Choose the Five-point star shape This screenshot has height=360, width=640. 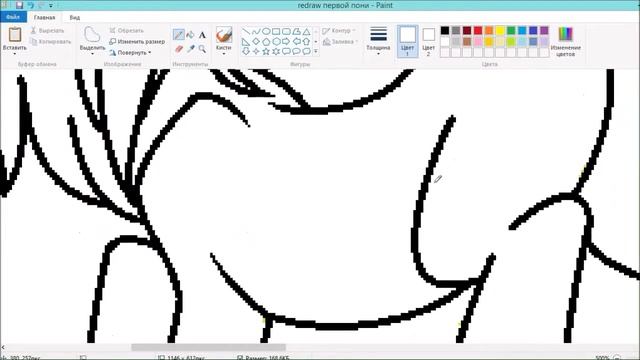pyautogui.click(x=266, y=51)
